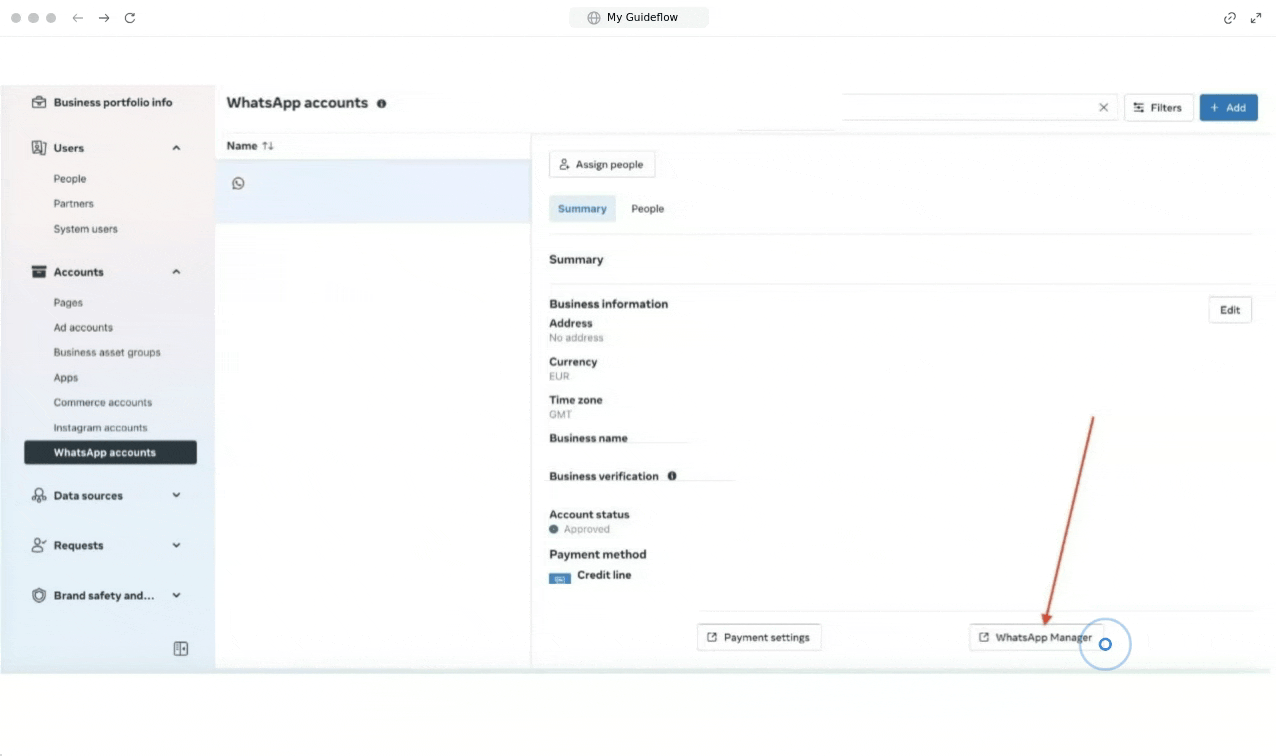Switch to the People tab

coord(647,209)
